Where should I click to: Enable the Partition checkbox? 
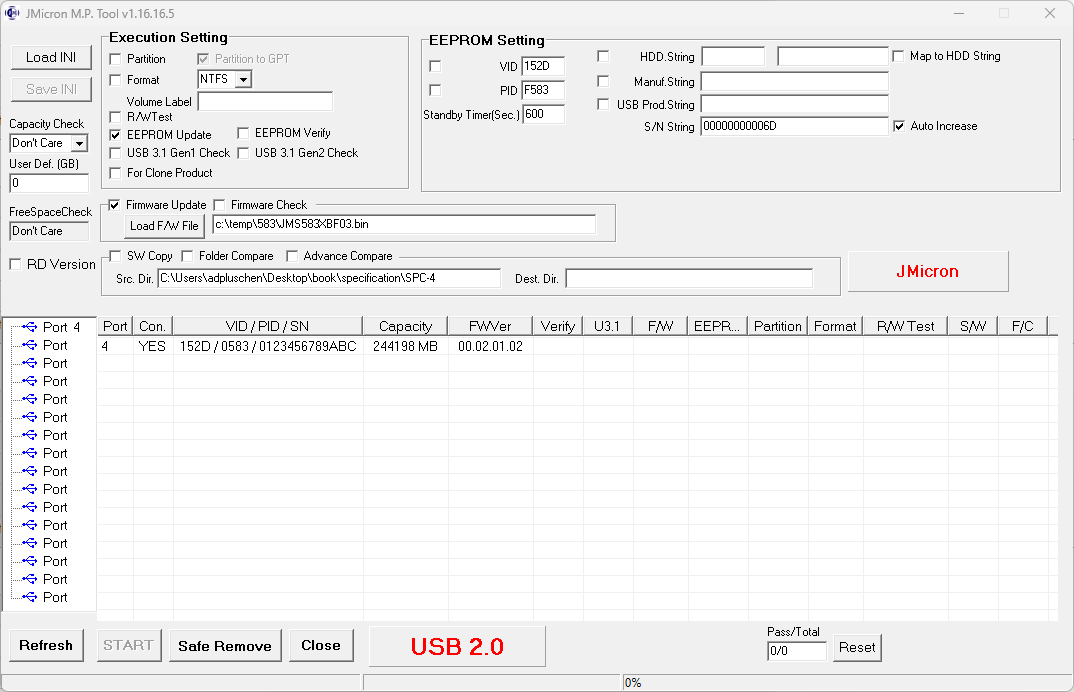[x=115, y=59]
